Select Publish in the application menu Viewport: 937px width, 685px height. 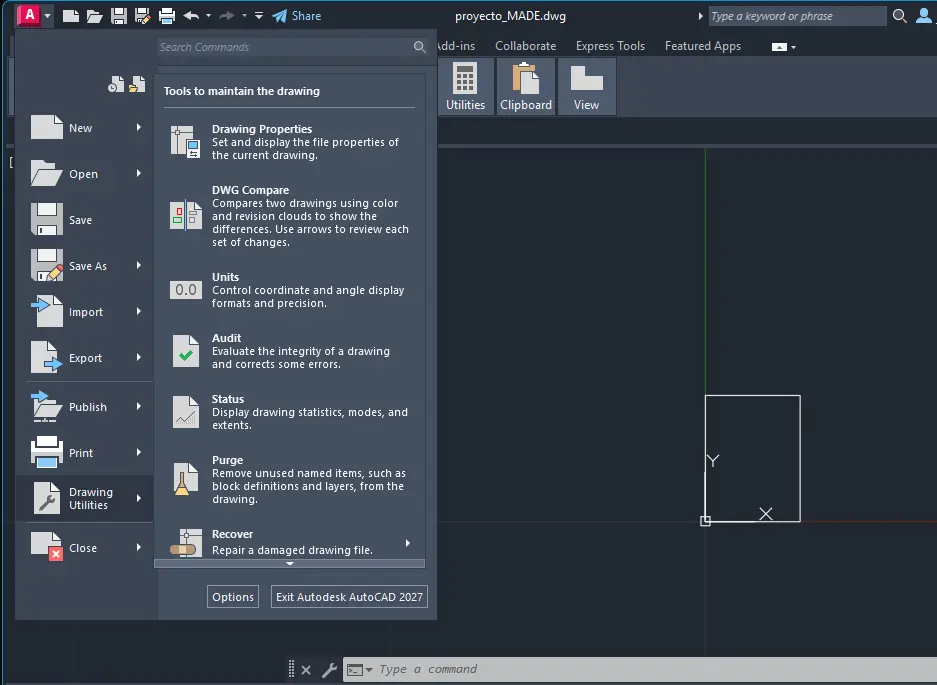(85, 407)
